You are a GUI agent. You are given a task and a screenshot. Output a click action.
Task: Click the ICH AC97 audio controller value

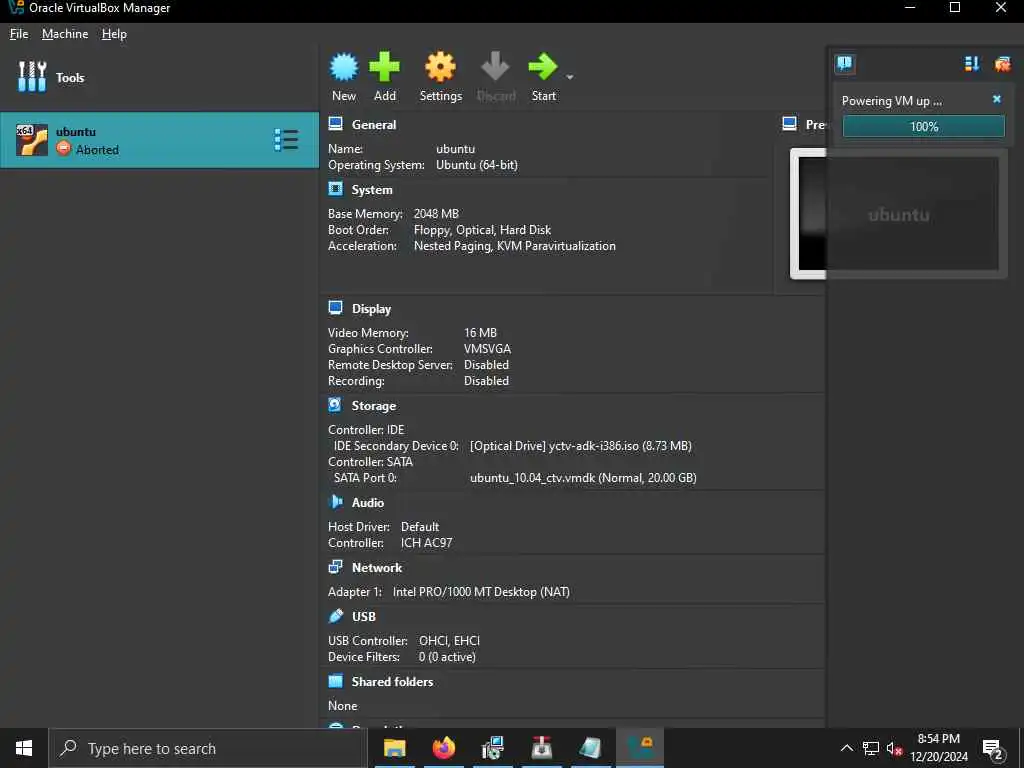coord(426,543)
